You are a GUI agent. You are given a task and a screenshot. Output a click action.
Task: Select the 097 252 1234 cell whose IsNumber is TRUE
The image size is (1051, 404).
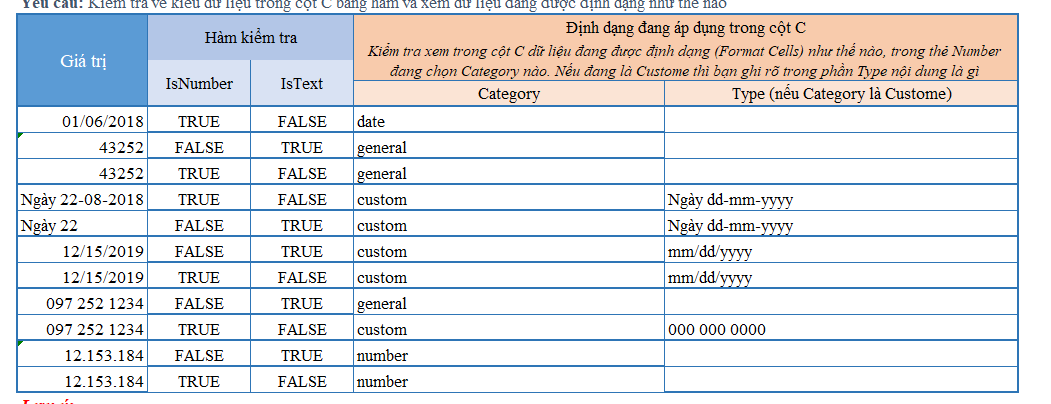pyautogui.click(x=82, y=329)
